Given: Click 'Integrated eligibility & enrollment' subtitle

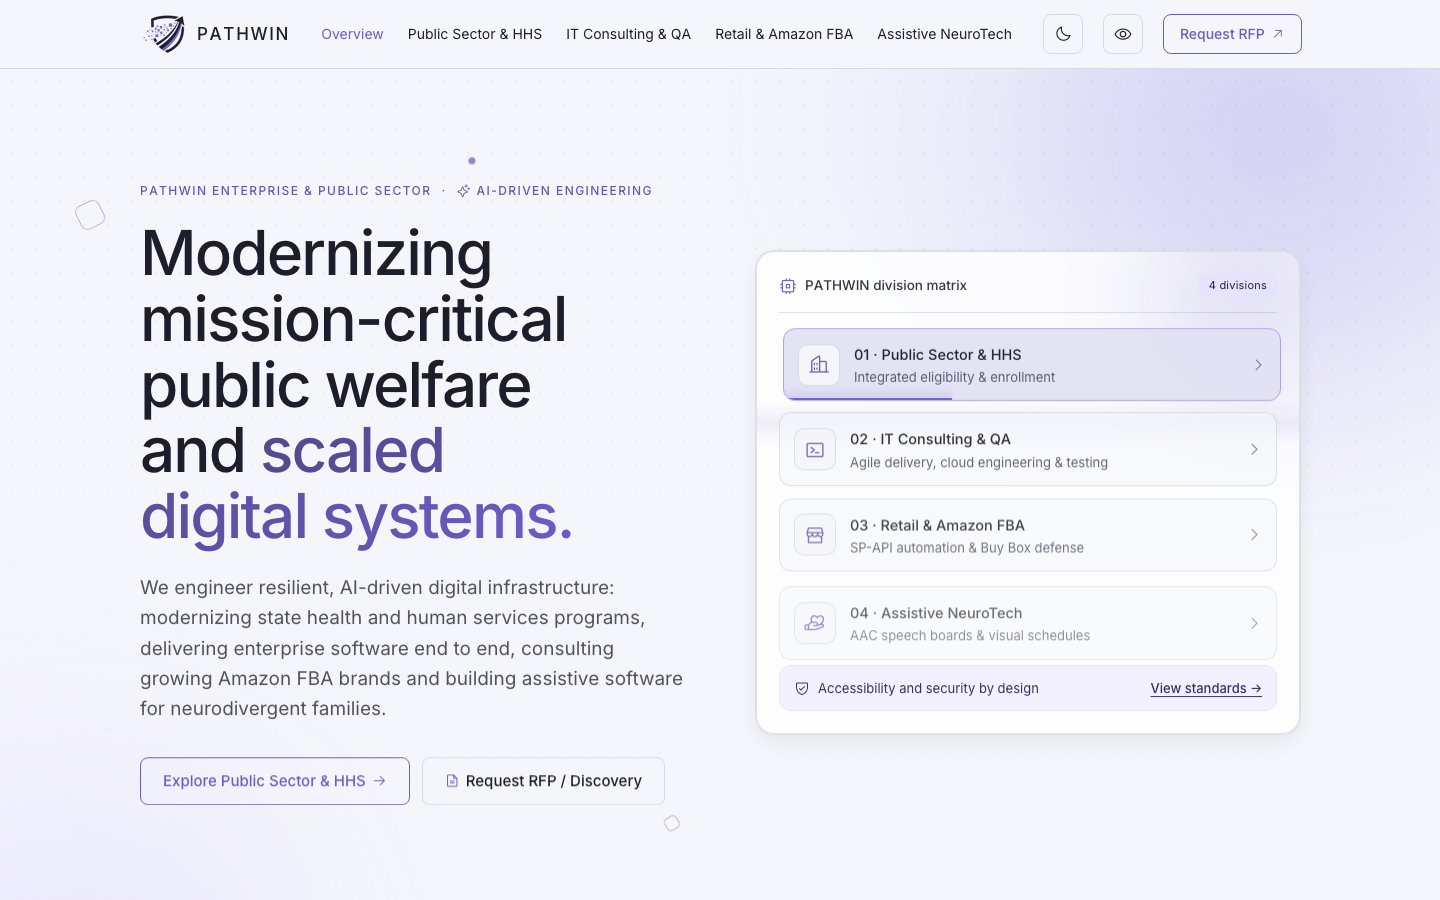Looking at the screenshot, I should tap(954, 377).
